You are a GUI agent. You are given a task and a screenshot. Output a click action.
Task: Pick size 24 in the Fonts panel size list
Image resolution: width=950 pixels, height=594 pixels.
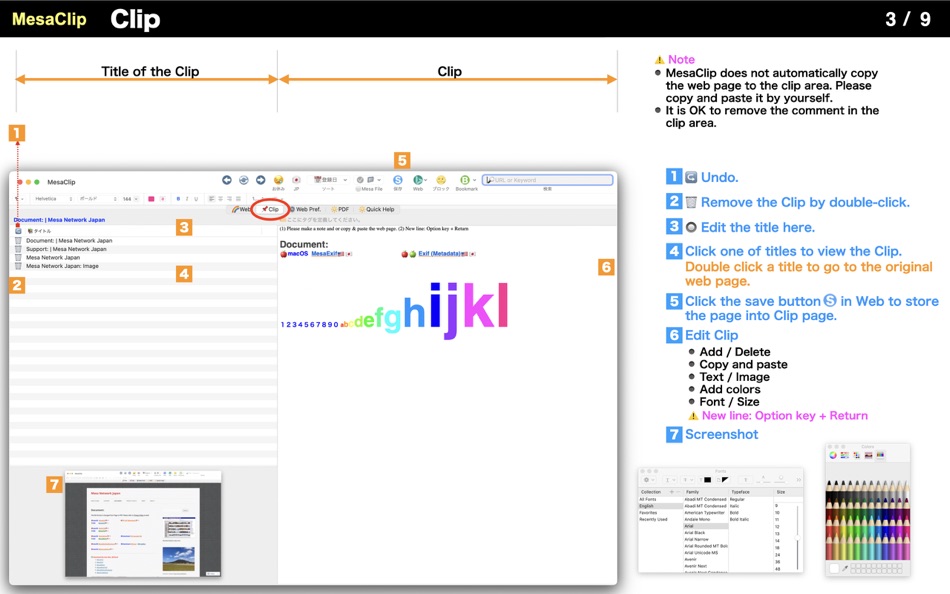(777, 555)
